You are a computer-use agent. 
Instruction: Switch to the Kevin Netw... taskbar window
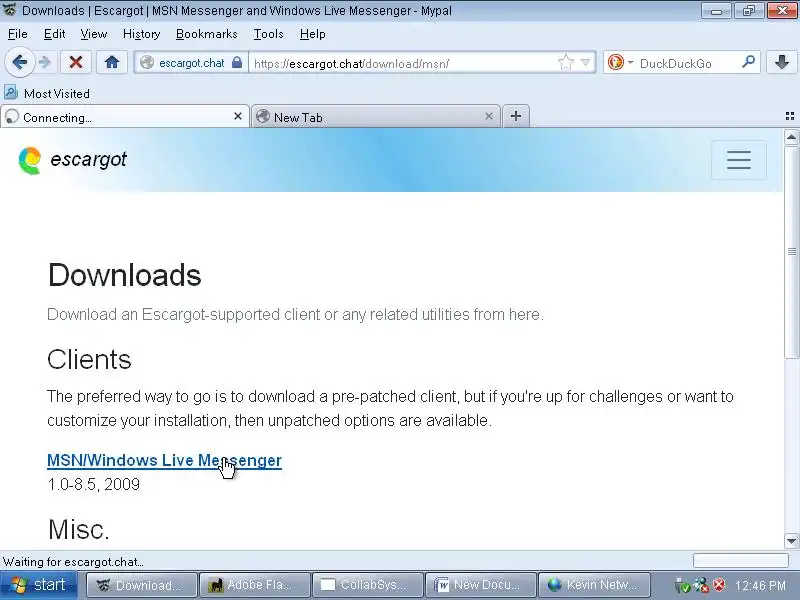coord(594,585)
